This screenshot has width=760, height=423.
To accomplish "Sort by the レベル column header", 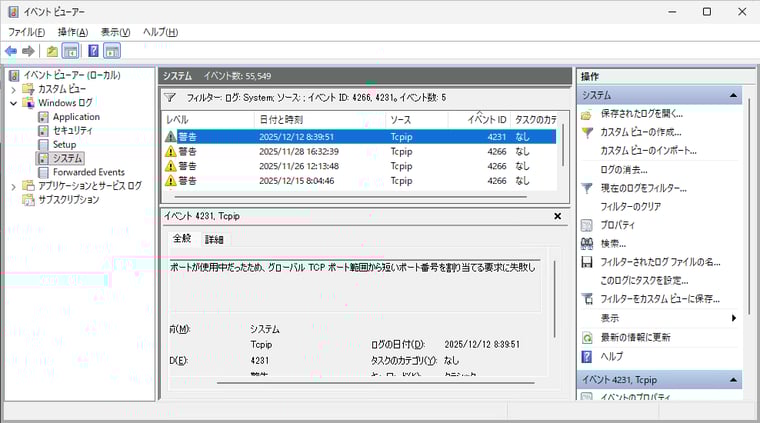I will pyautogui.click(x=208, y=120).
